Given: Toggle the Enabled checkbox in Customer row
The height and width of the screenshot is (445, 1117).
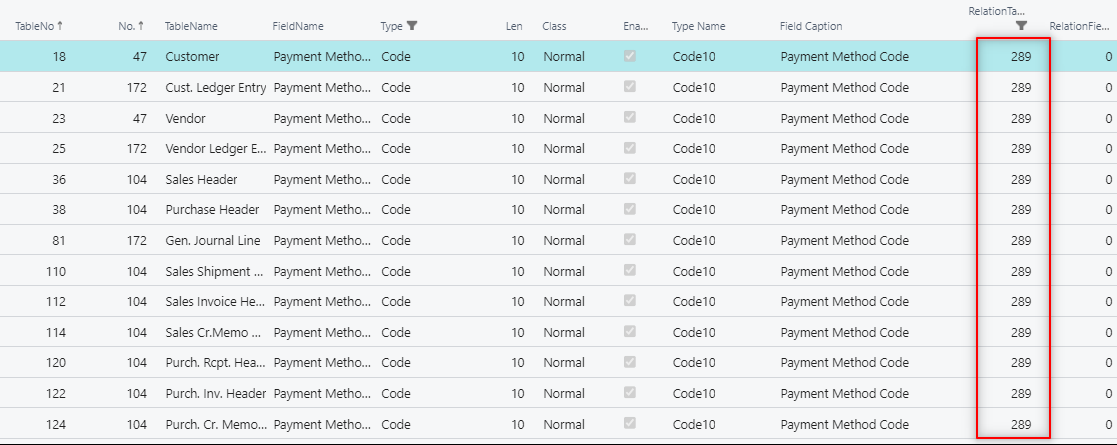Looking at the screenshot, I should pyautogui.click(x=629, y=57).
